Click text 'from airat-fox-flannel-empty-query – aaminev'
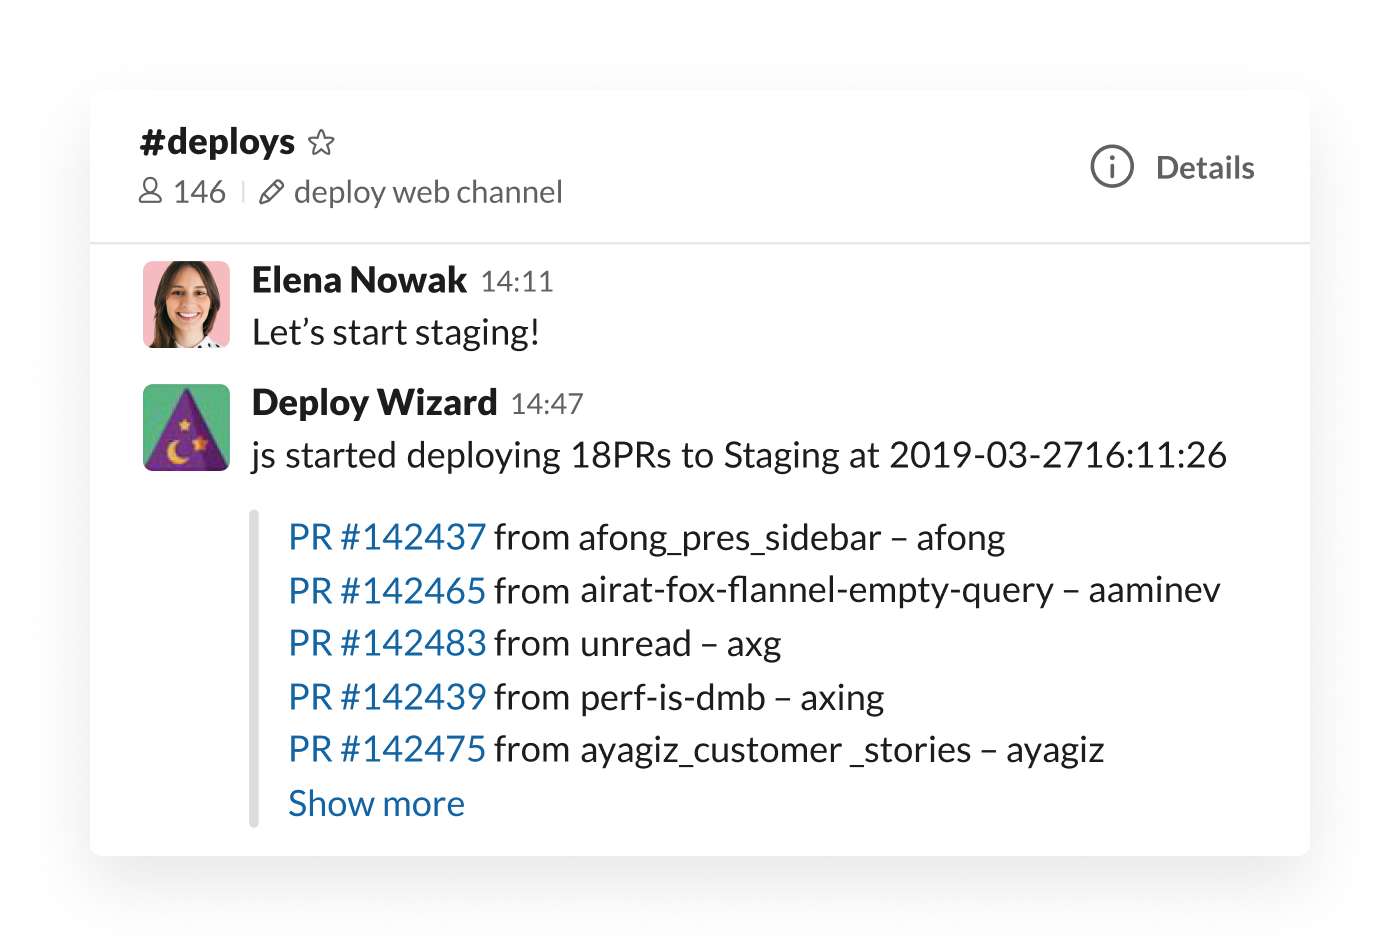This screenshot has width=1400, height=944. [x=857, y=591]
